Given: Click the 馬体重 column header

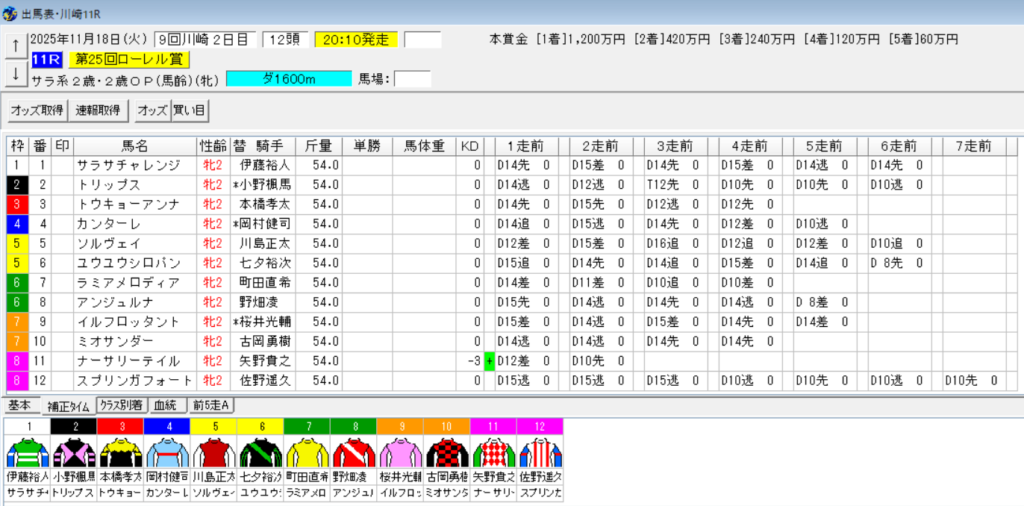Looking at the screenshot, I should coord(424,146).
